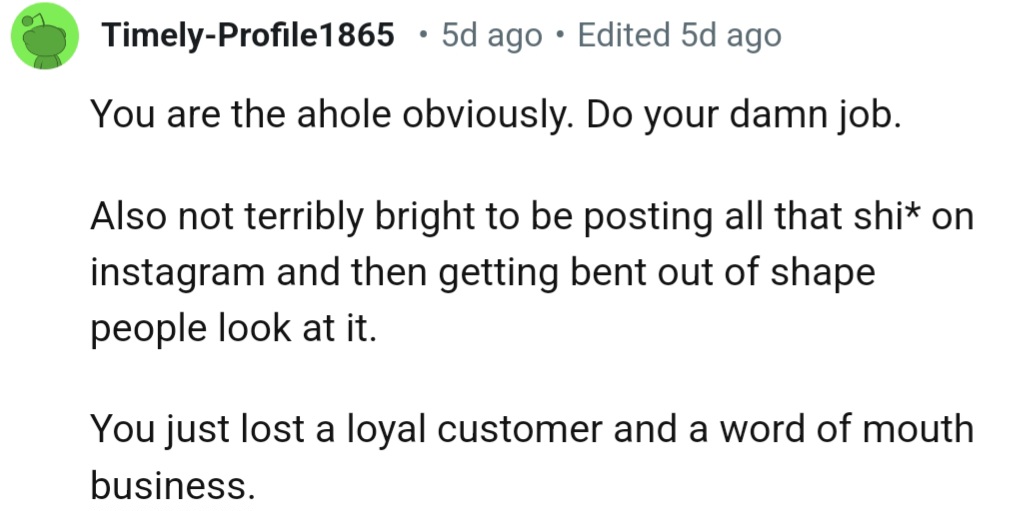This screenshot has width=1018, height=511.
Task: Click the green Reddit Snoo avatar
Action: point(45,36)
